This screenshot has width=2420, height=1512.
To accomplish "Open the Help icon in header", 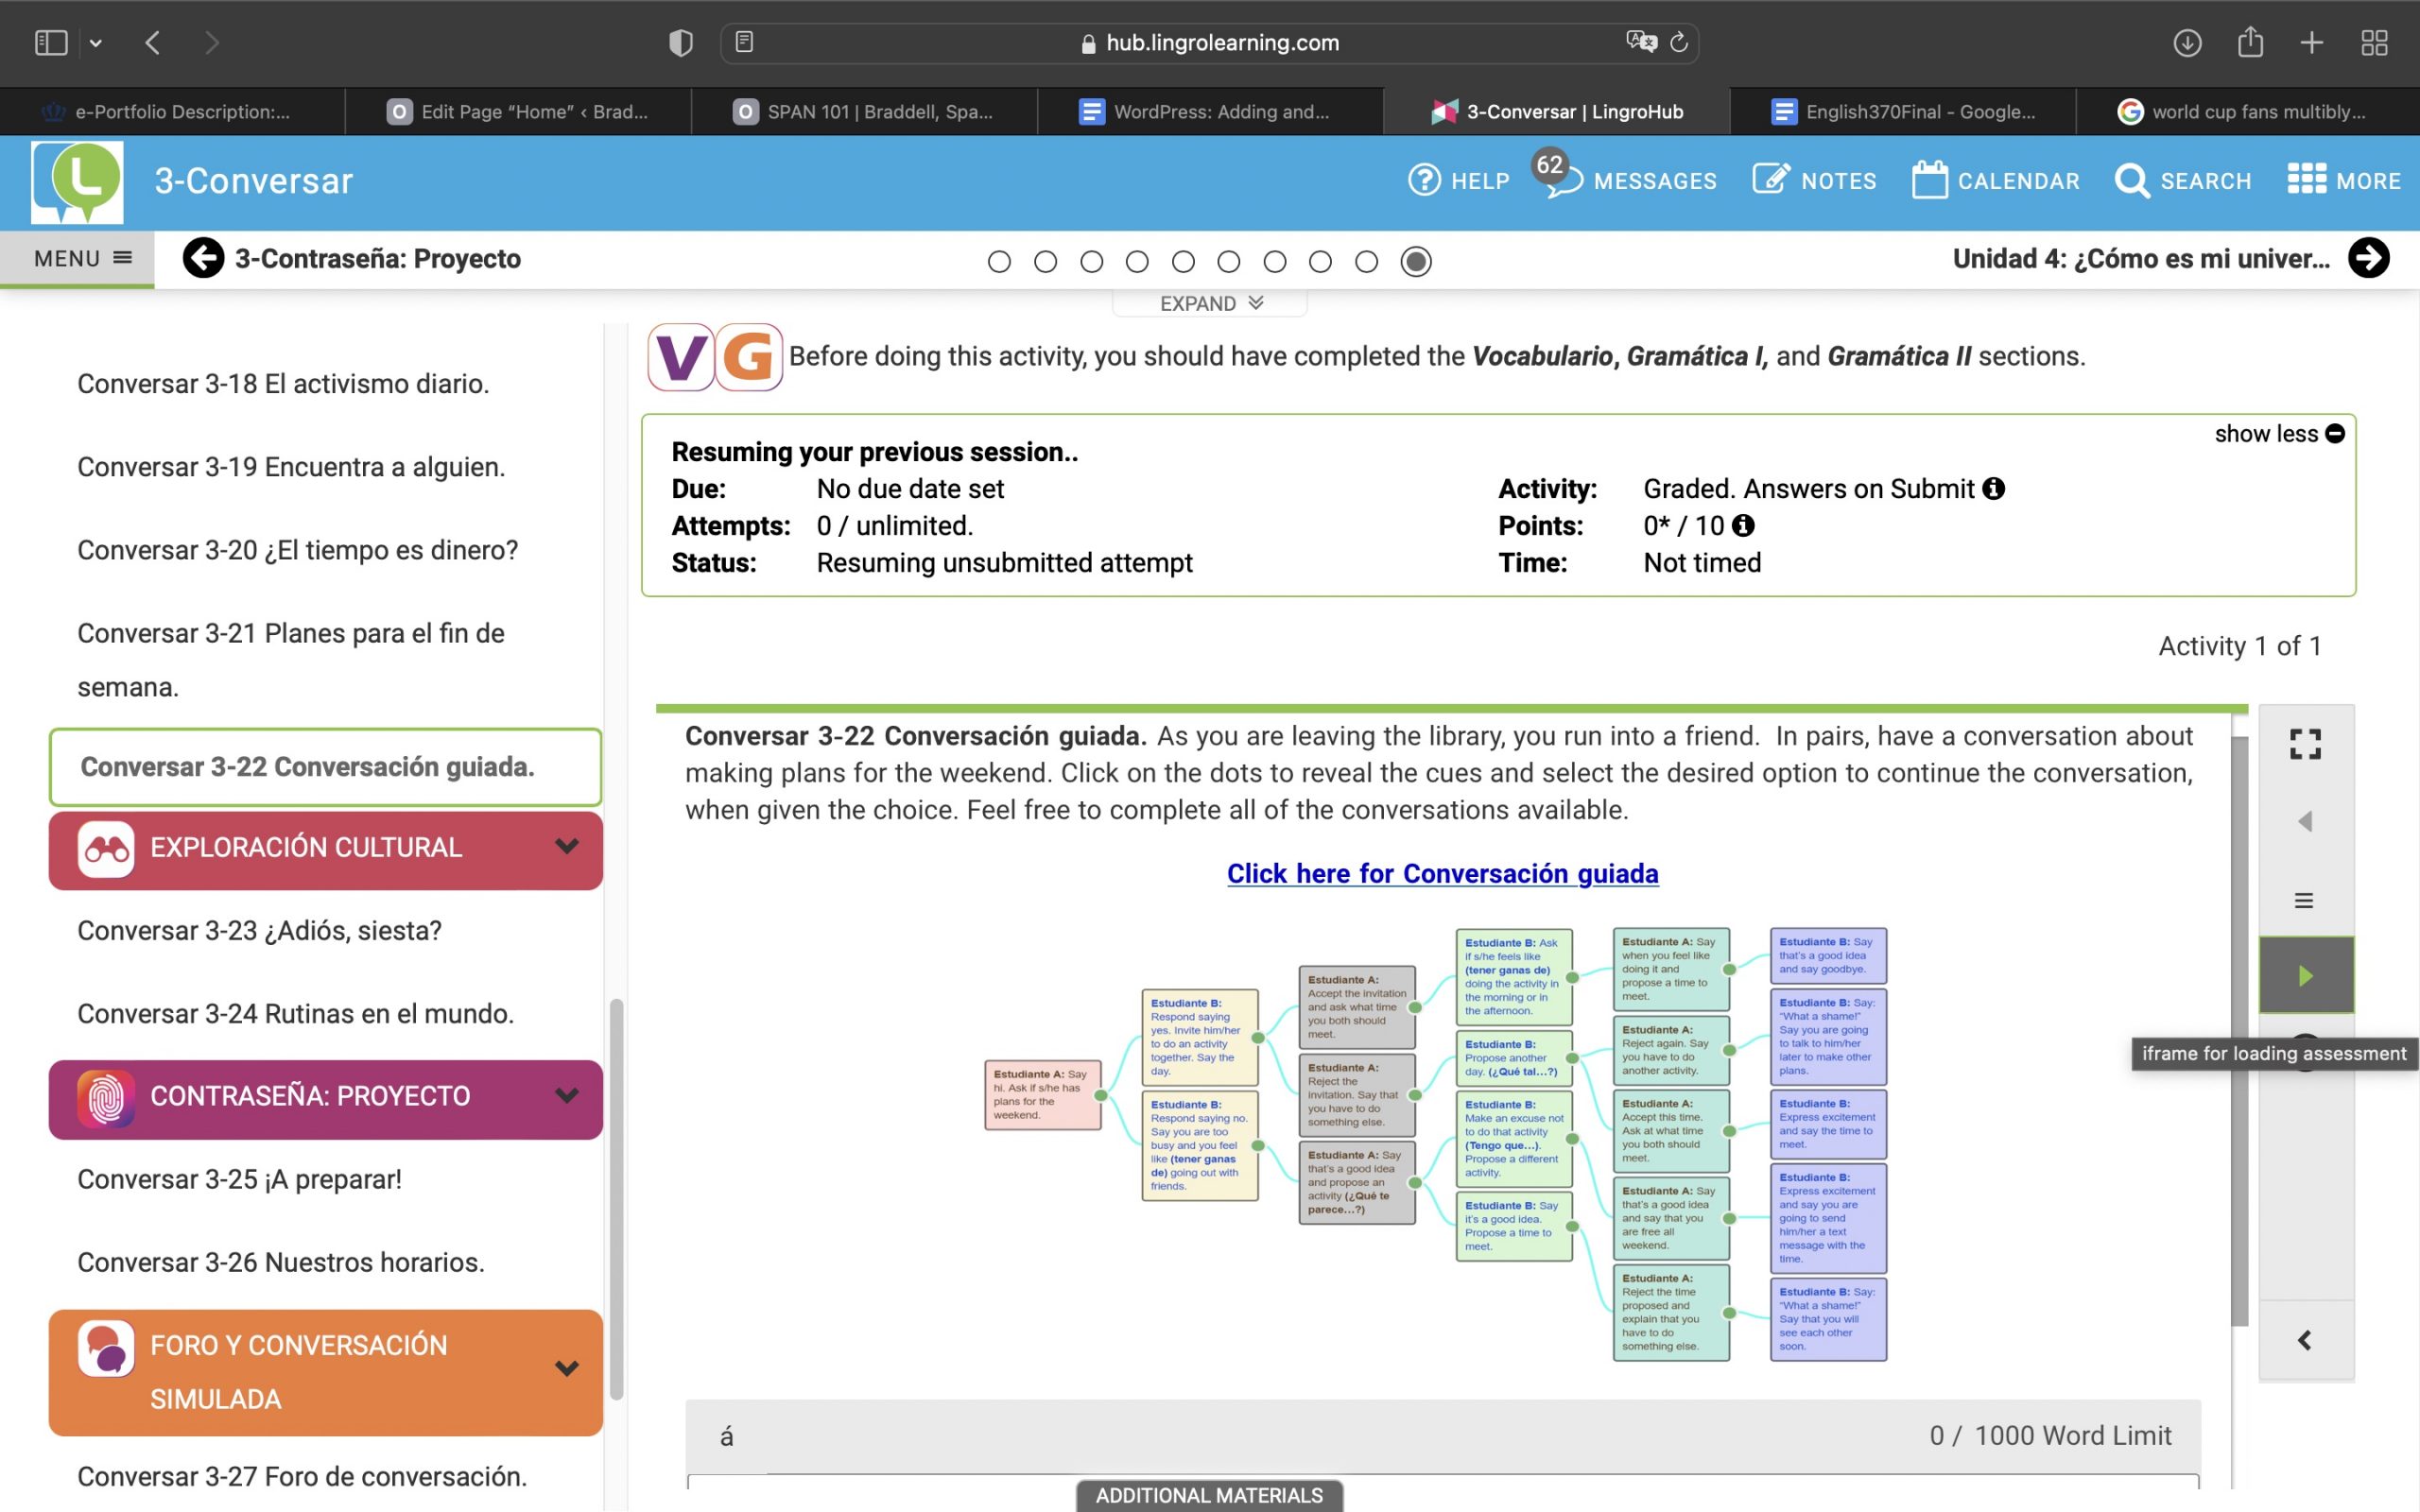I will coord(1424,181).
